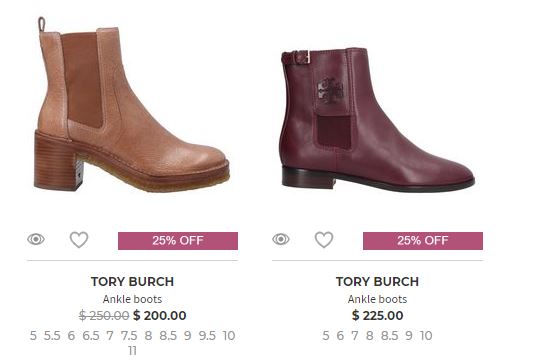Open quick view eye icon for tan boot
This screenshot has width=536, height=363.
click(36, 239)
